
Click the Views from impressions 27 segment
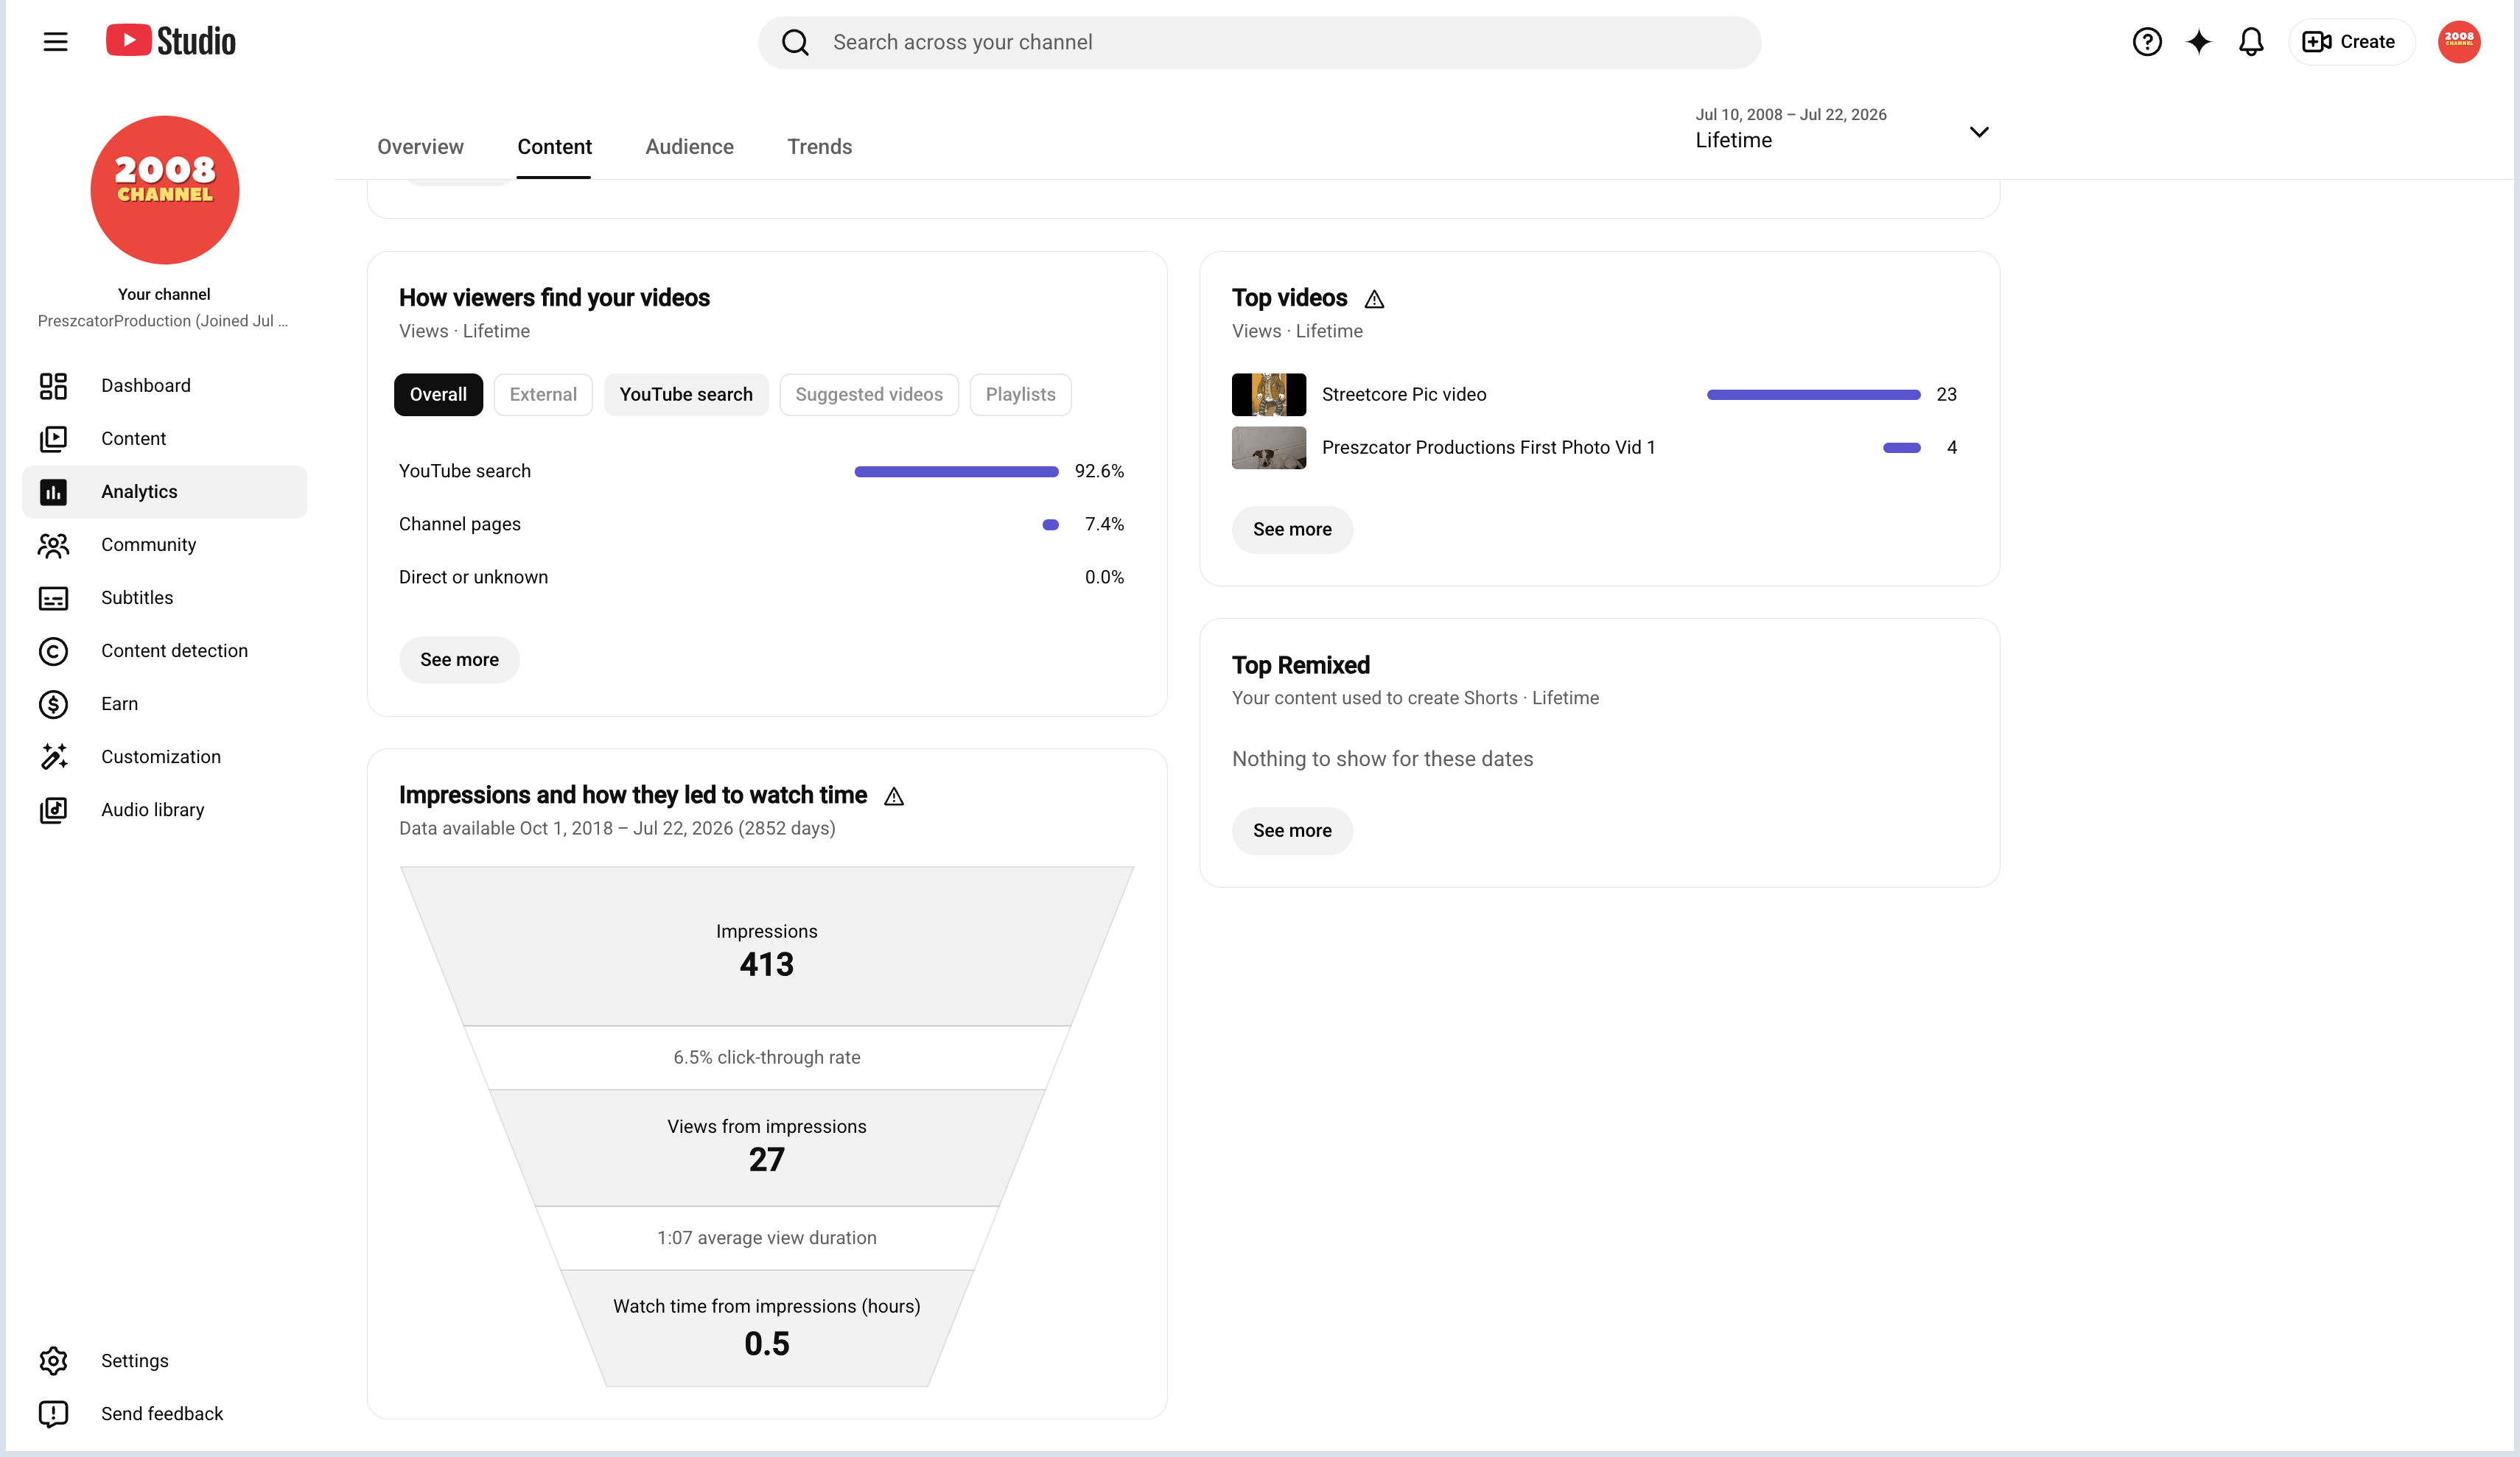coord(767,1147)
